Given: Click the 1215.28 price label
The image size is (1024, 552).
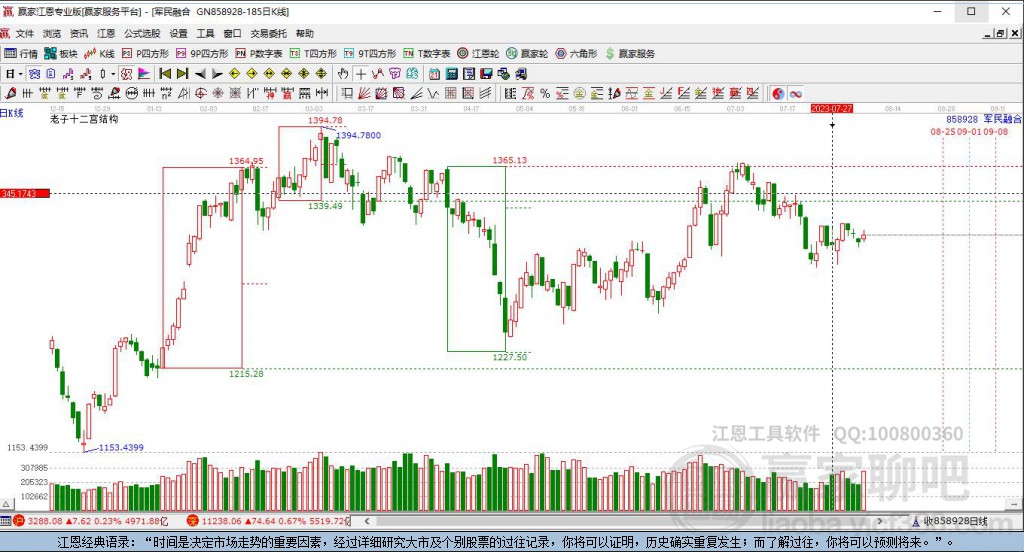Looking at the screenshot, I should tap(246, 374).
